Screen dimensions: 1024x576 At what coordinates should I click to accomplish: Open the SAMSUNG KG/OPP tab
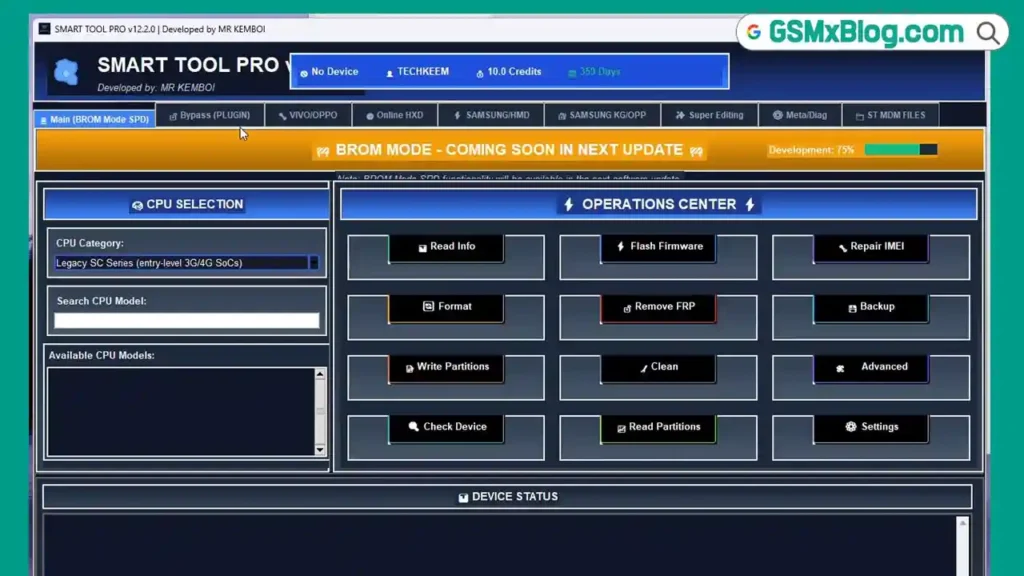(601, 115)
